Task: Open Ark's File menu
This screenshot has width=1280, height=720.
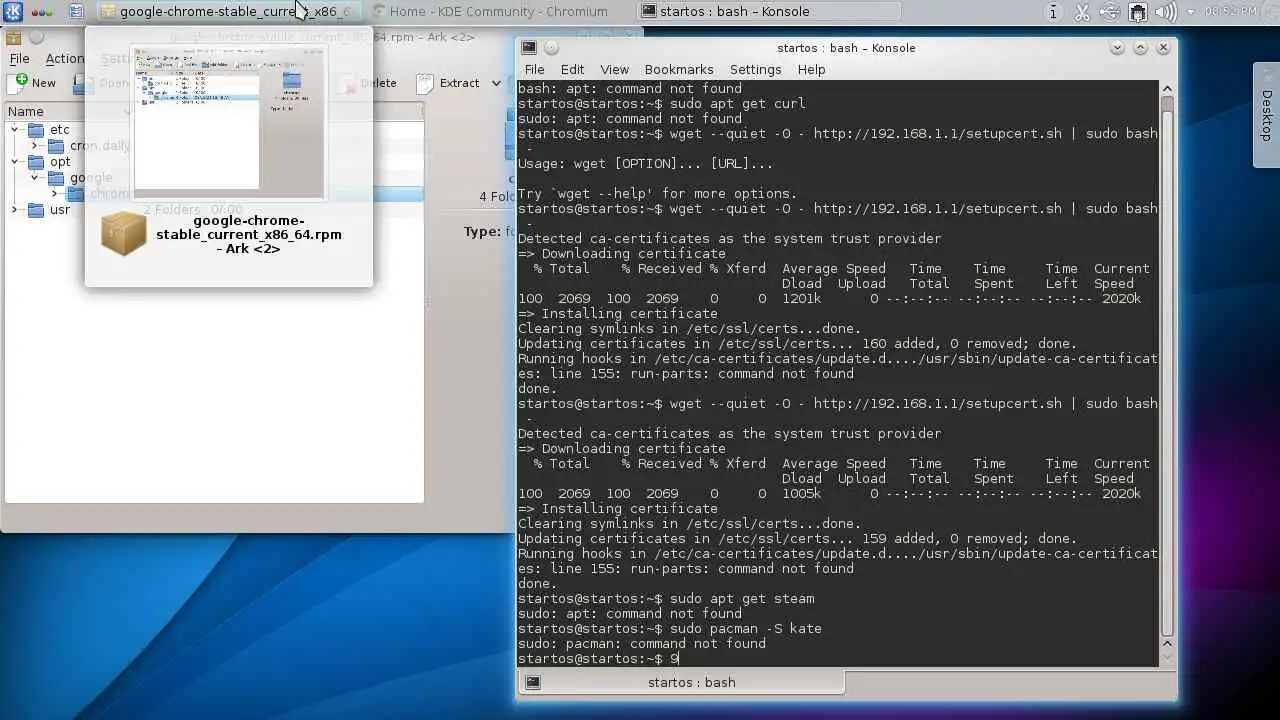Action: coord(19,59)
